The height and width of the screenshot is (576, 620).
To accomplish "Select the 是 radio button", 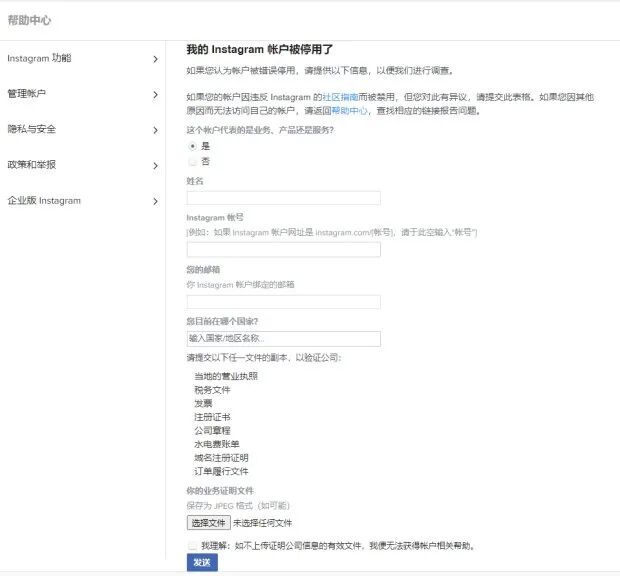I will tap(193, 146).
